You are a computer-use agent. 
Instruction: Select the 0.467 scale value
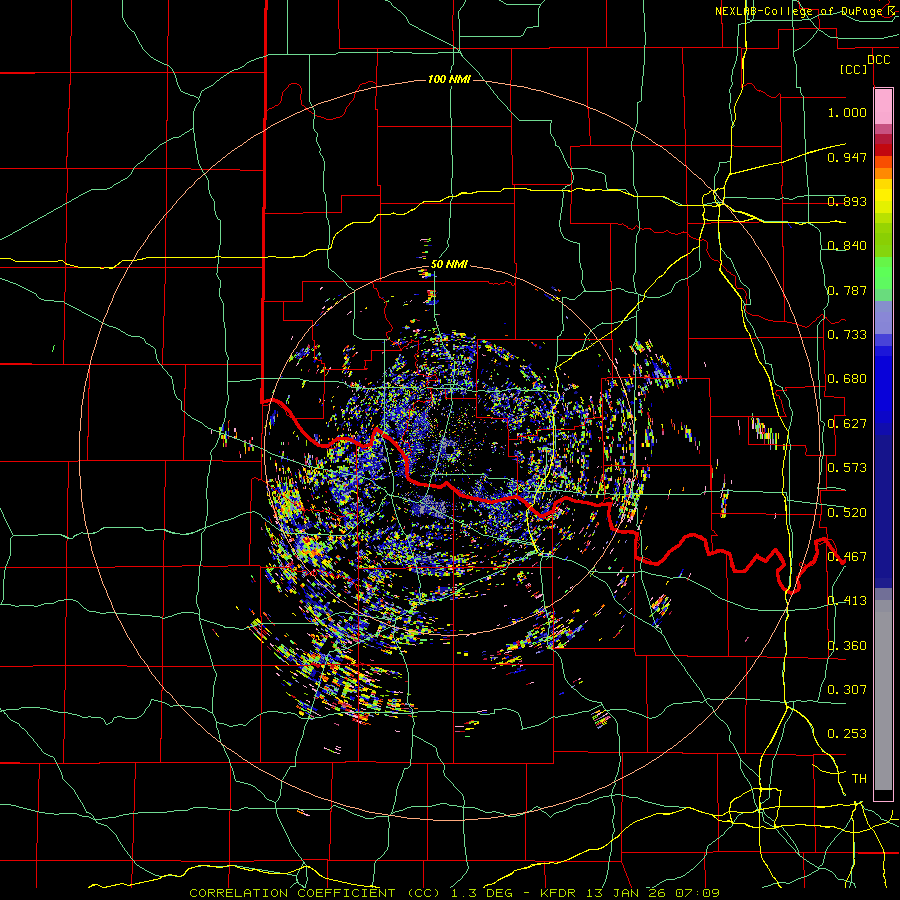pos(847,557)
